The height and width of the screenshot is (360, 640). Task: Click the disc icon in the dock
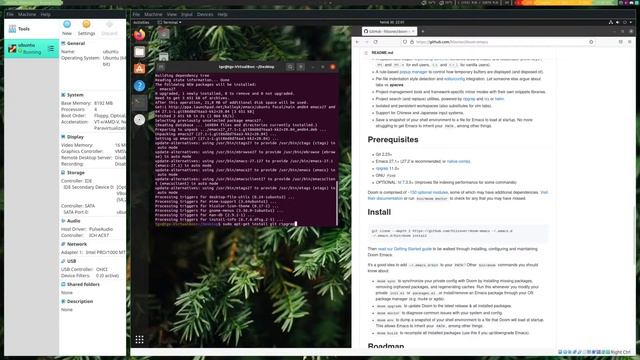(x=140, y=120)
